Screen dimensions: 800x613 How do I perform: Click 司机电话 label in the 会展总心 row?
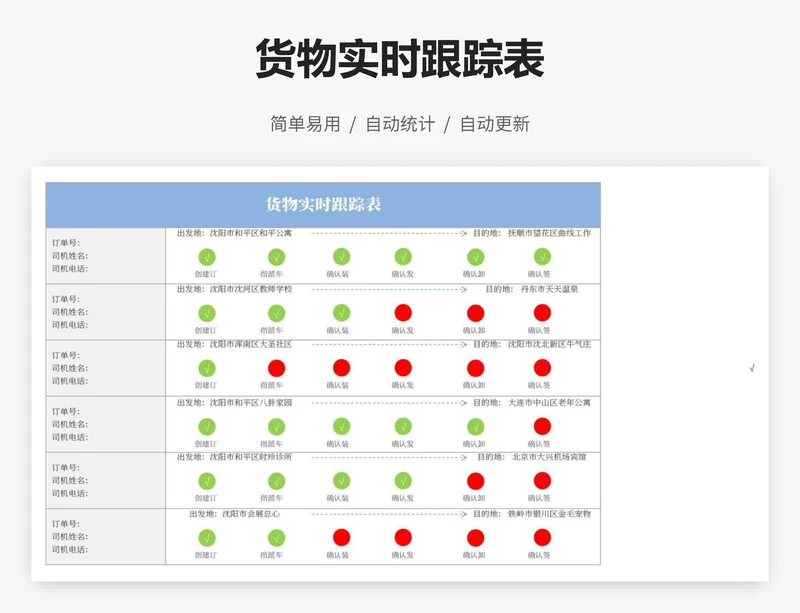click(x=70, y=549)
